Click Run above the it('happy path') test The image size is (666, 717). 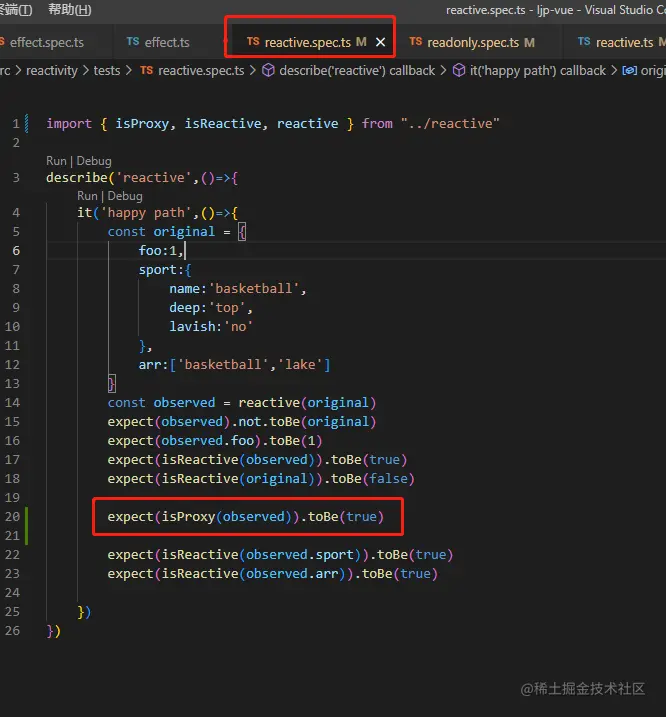tap(87, 196)
